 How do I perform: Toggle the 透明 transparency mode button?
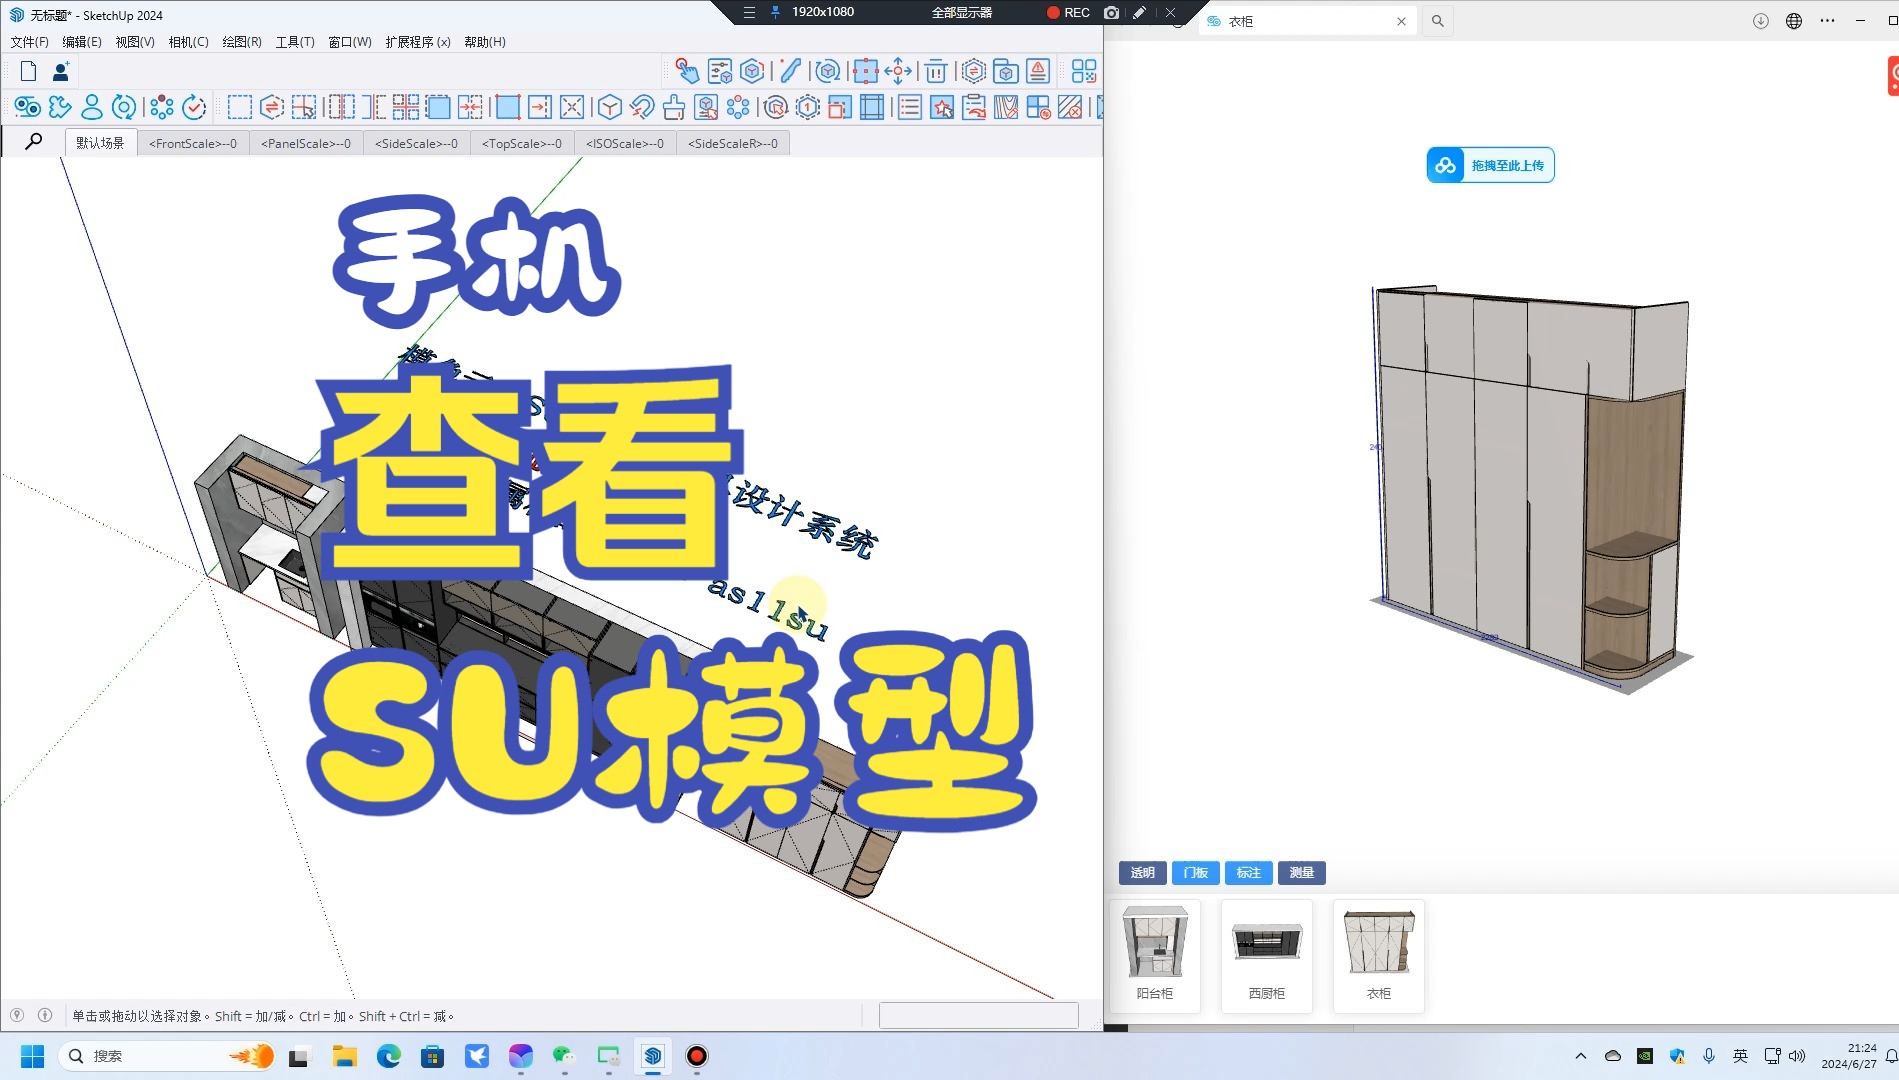[x=1142, y=873]
